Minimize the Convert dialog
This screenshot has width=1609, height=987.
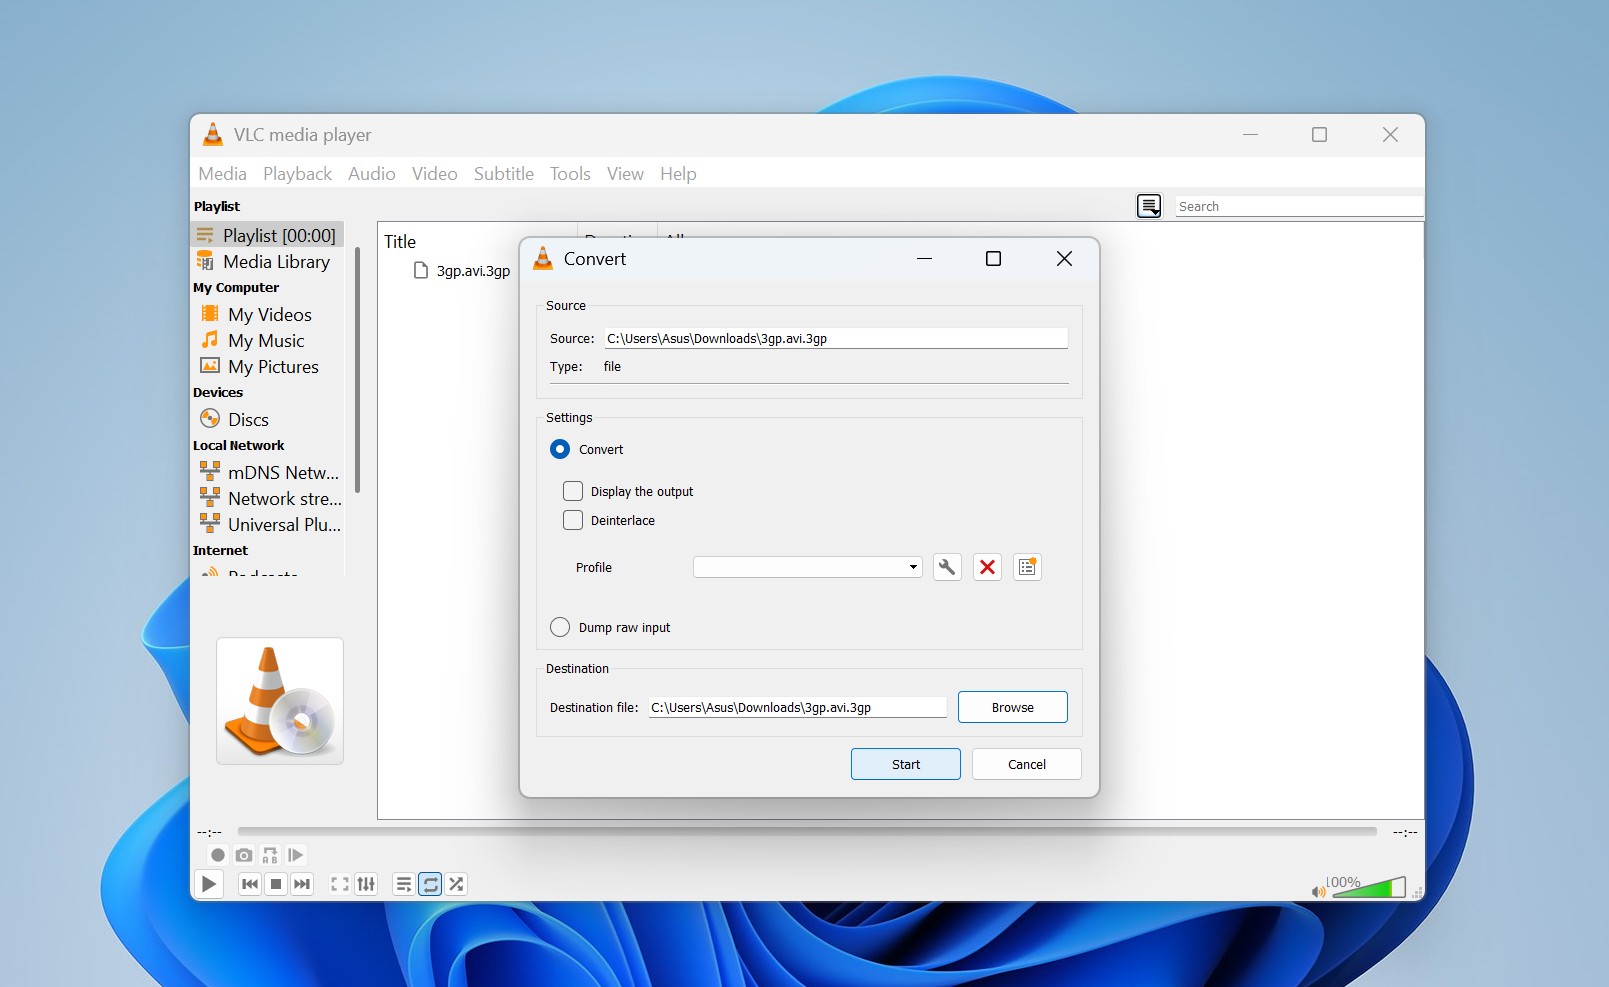(x=924, y=259)
